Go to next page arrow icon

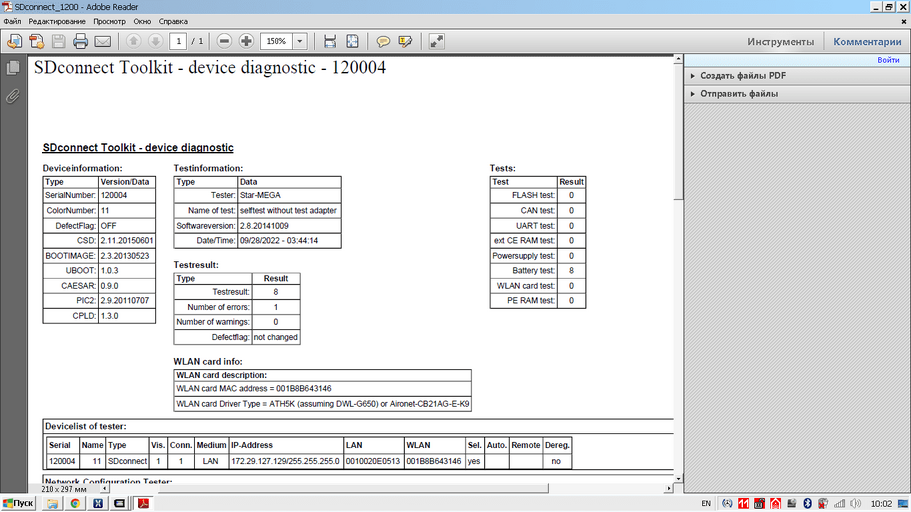[x=155, y=41]
